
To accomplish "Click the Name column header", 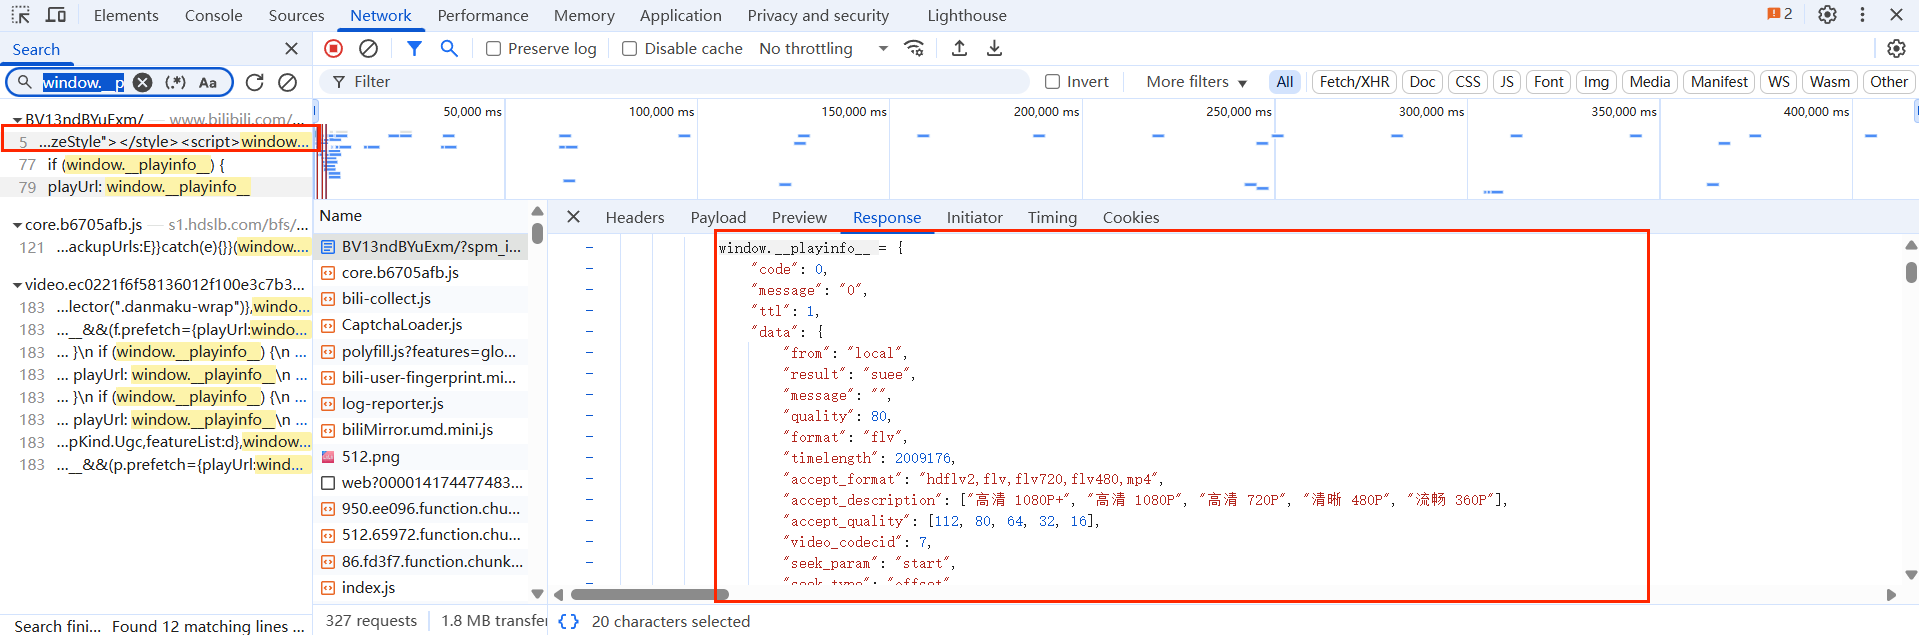I will [x=341, y=216].
